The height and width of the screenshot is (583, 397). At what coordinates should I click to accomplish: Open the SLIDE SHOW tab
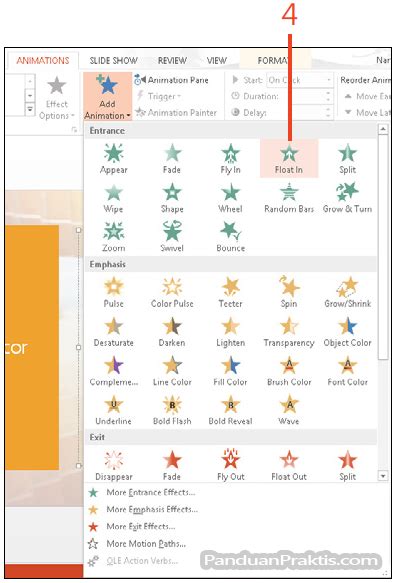(113, 61)
